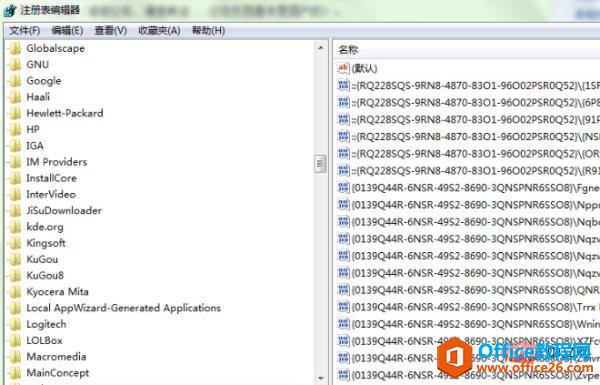The width and height of the screenshot is (600, 385).
Task: Select the KuGou key
Action: pyautogui.click(x=42, y=259)
